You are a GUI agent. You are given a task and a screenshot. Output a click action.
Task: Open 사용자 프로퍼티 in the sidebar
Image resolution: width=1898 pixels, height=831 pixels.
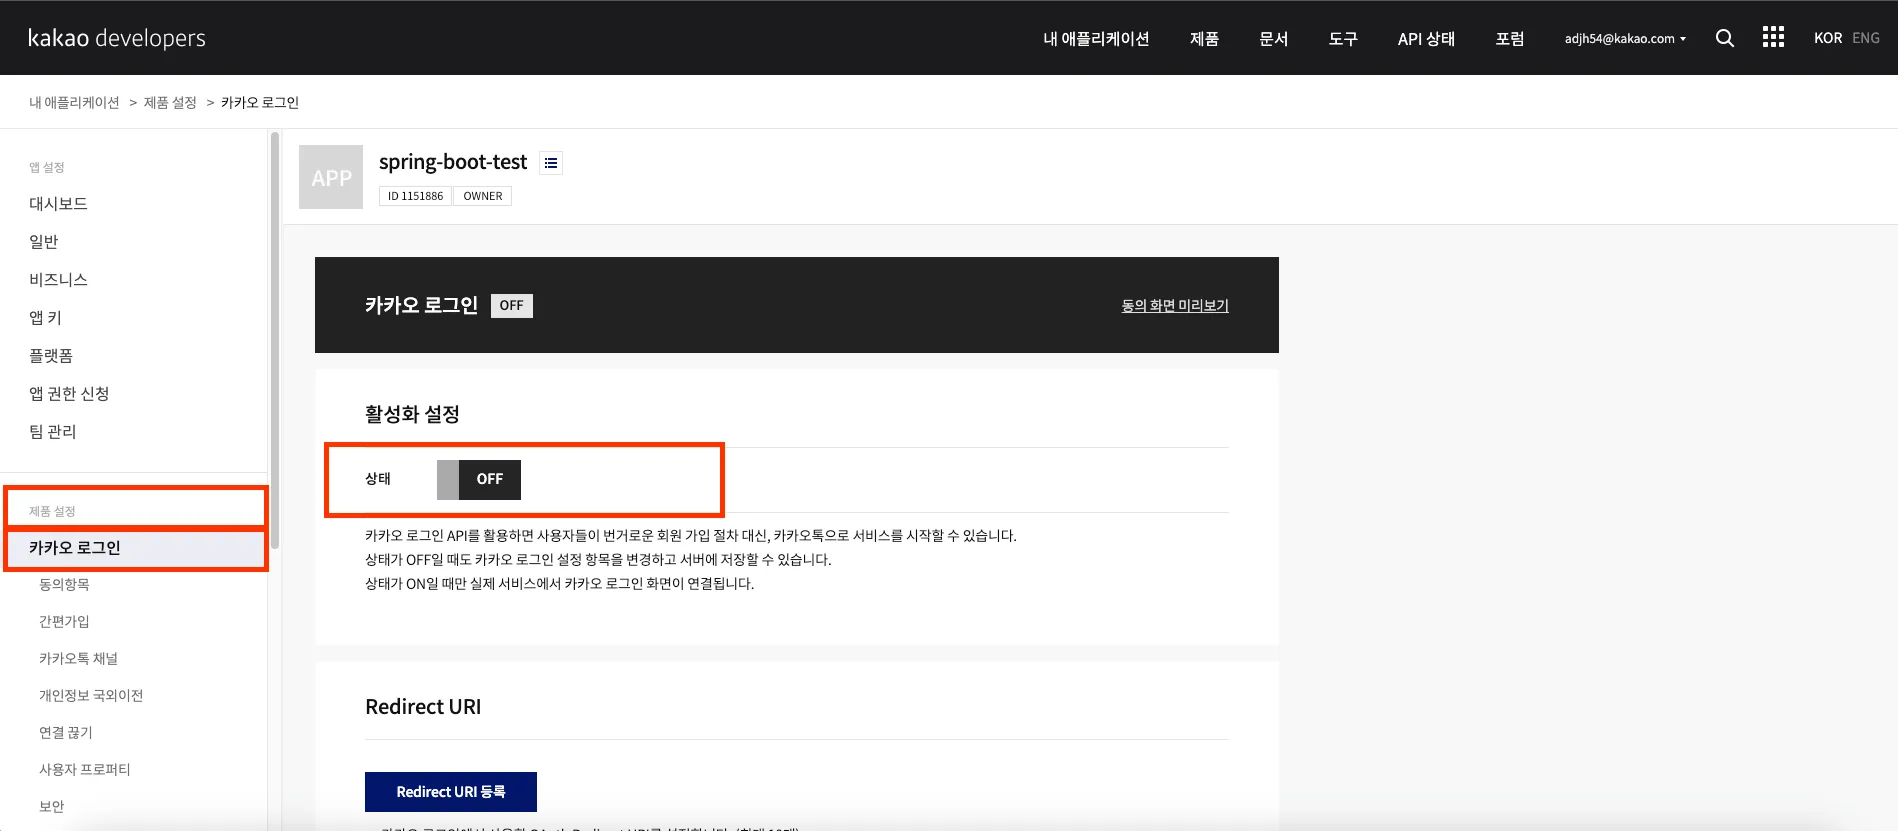tap(85, 769)
